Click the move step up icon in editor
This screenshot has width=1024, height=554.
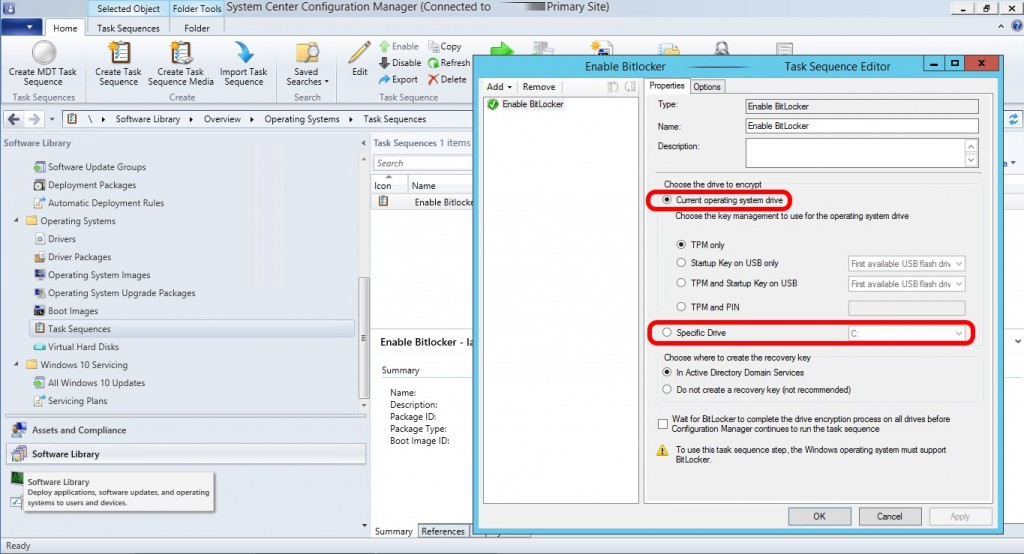613,86
